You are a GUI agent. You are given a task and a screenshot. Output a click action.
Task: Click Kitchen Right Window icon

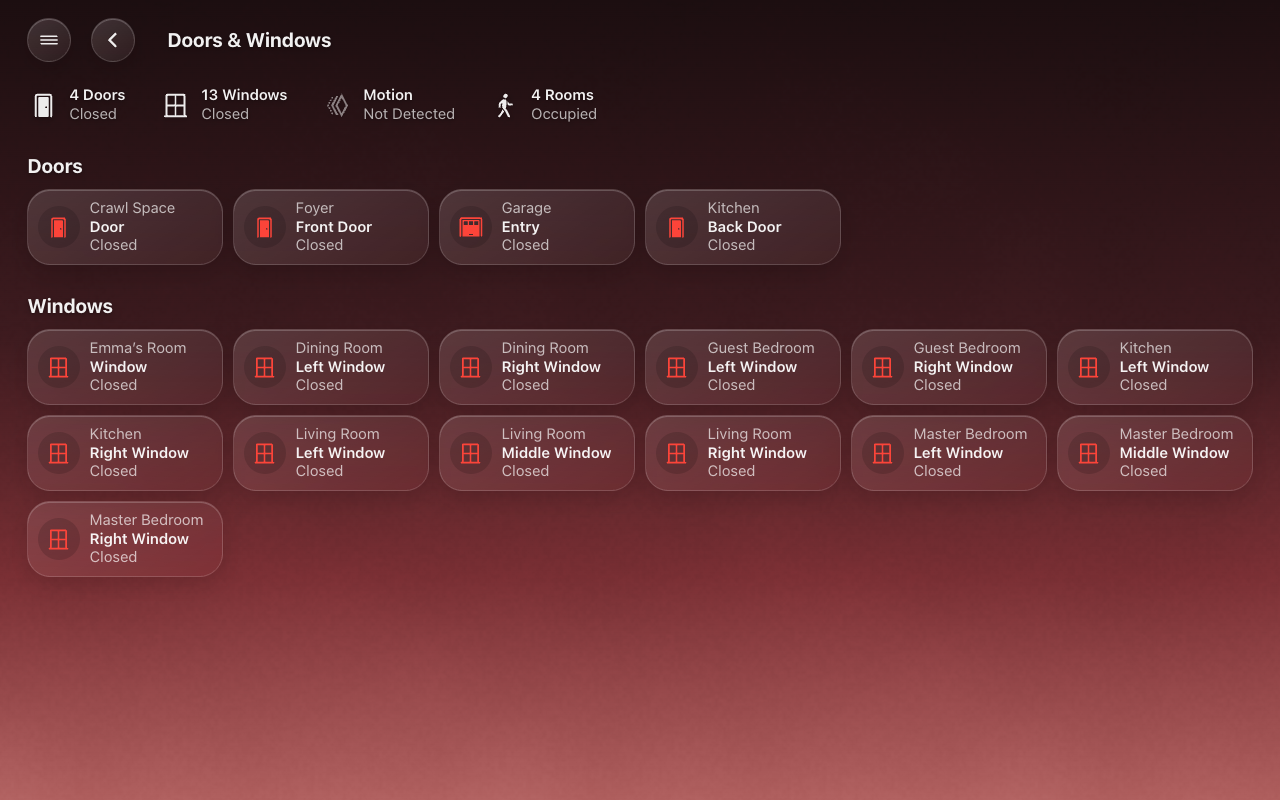(x=59, y=453)
